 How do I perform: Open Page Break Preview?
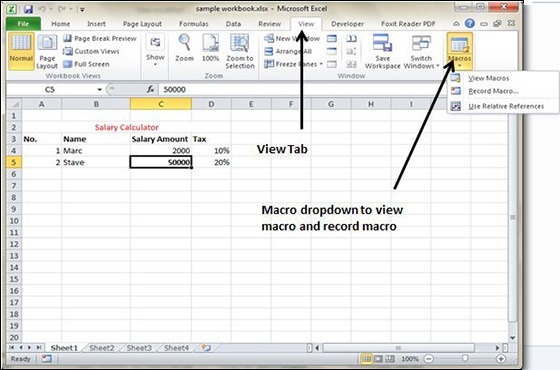pos(100,39)
